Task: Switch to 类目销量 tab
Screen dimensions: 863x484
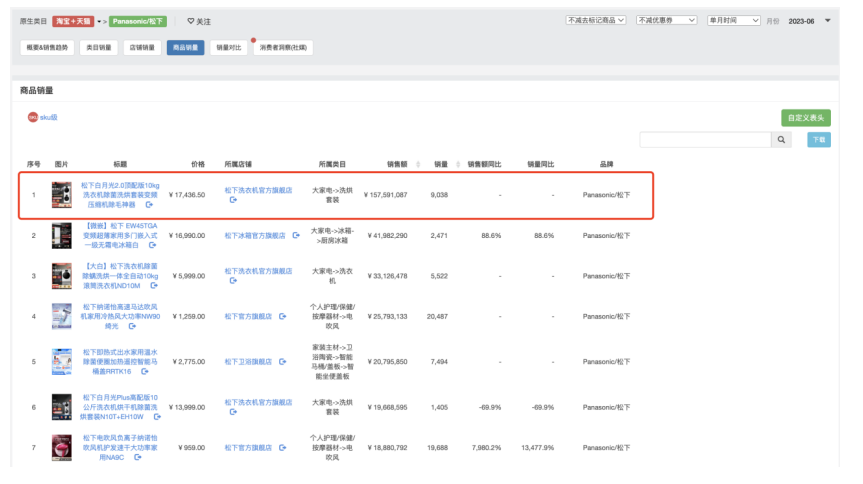Action: point(99,47)
